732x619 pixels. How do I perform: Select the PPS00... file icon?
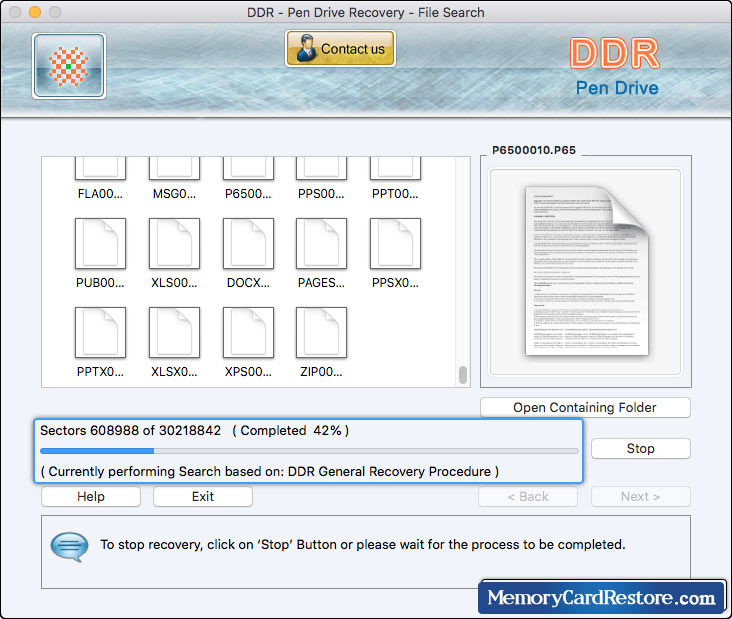click(x=321, y=169)
